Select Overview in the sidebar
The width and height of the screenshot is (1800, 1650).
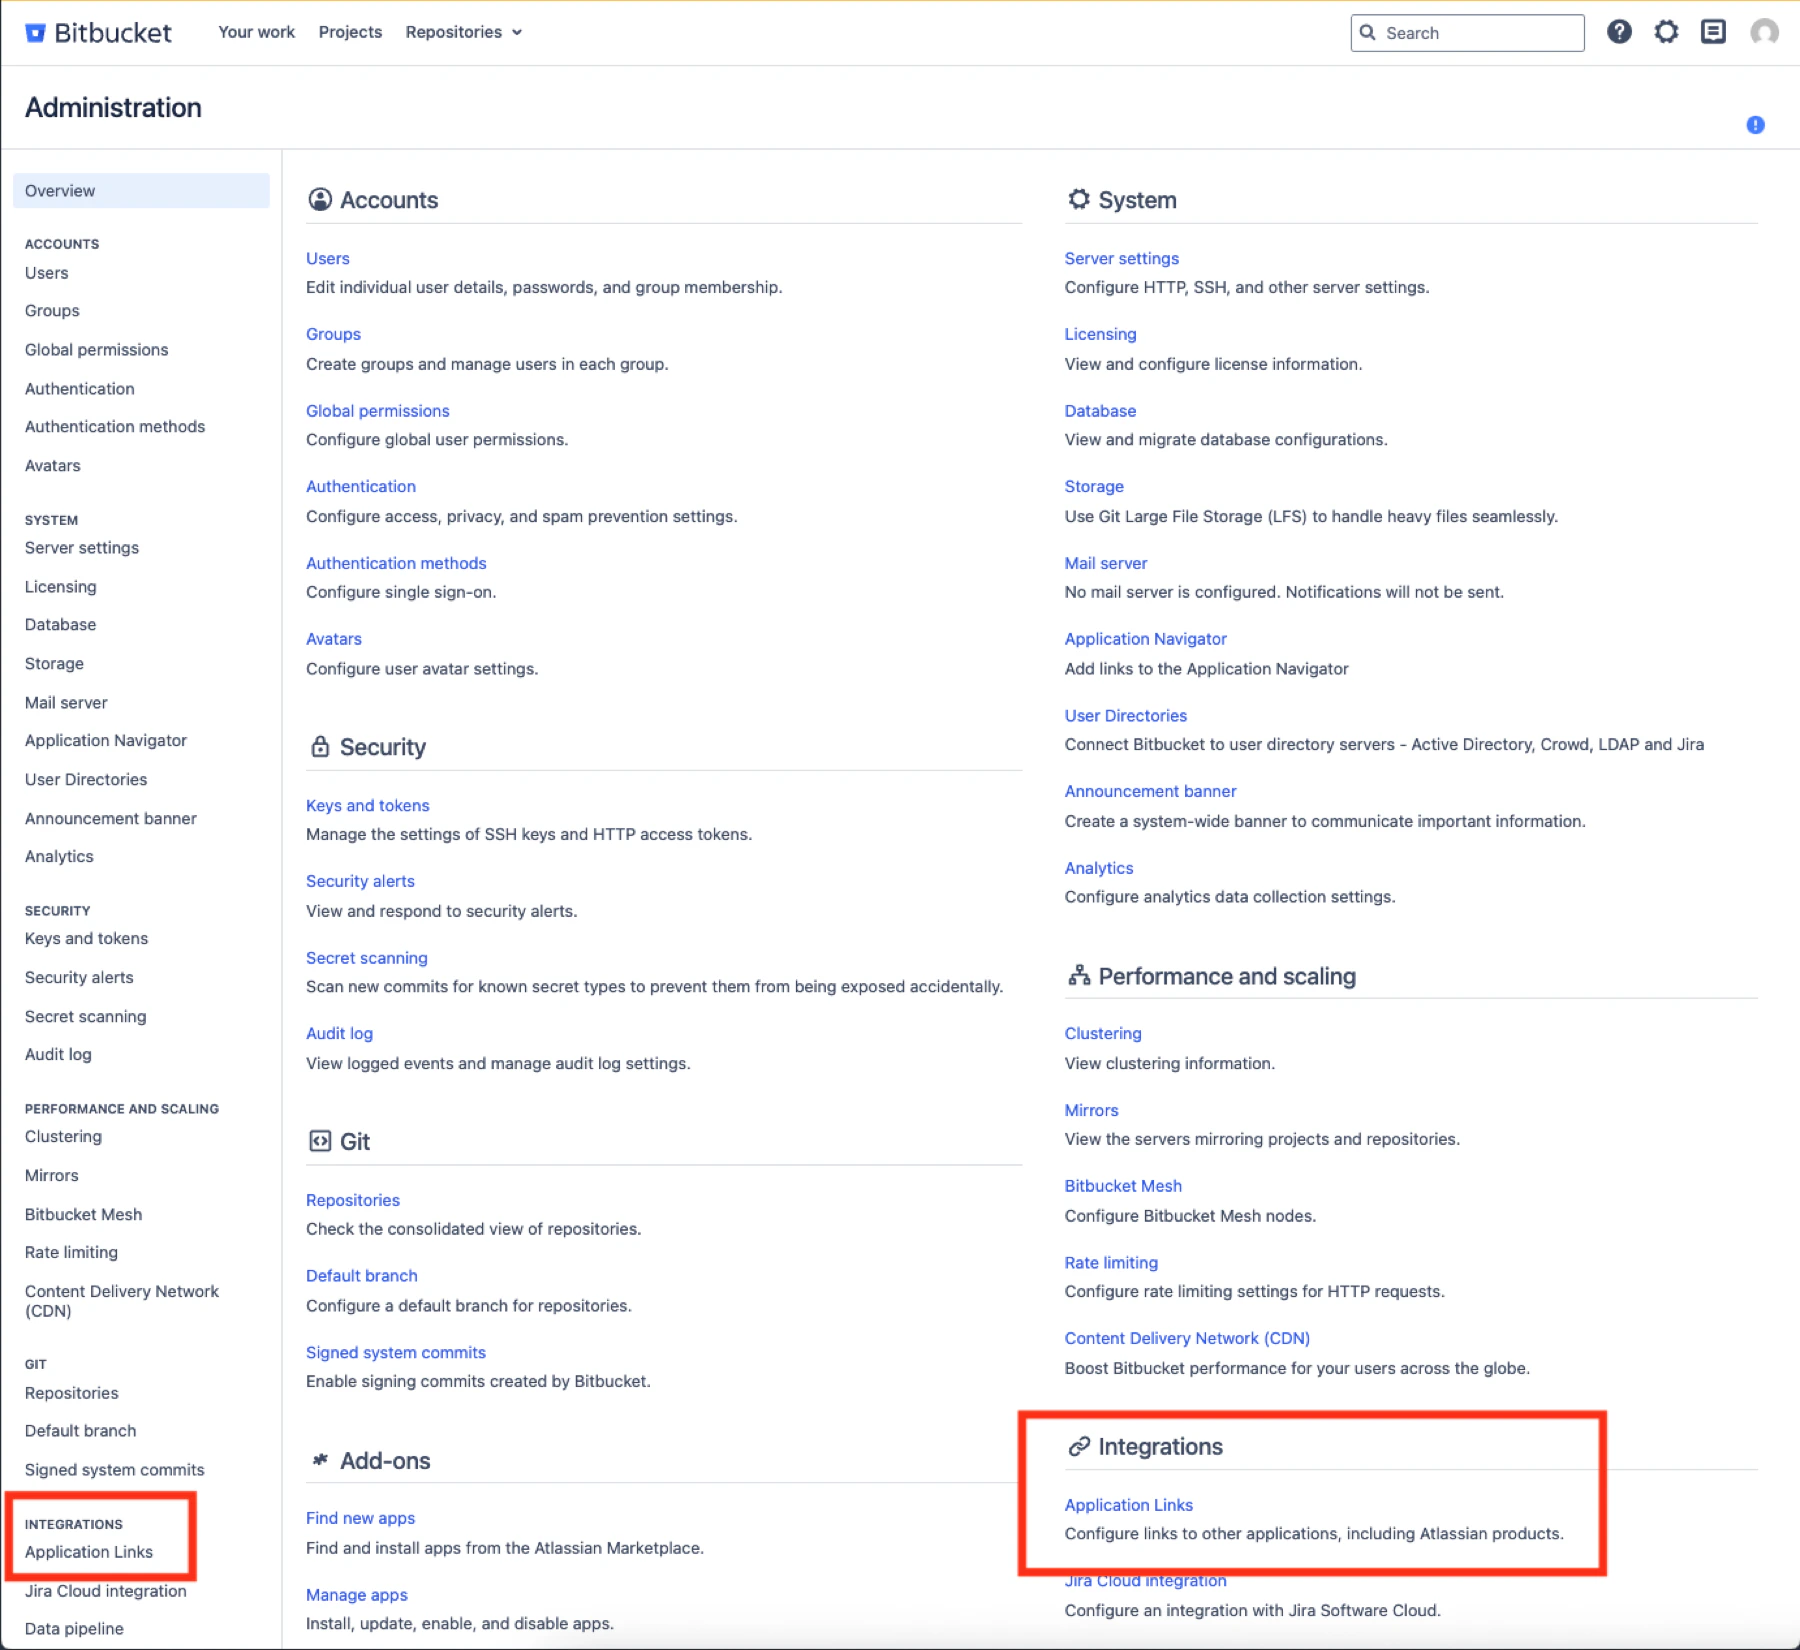pyautogui.click(x=141, y=191)
